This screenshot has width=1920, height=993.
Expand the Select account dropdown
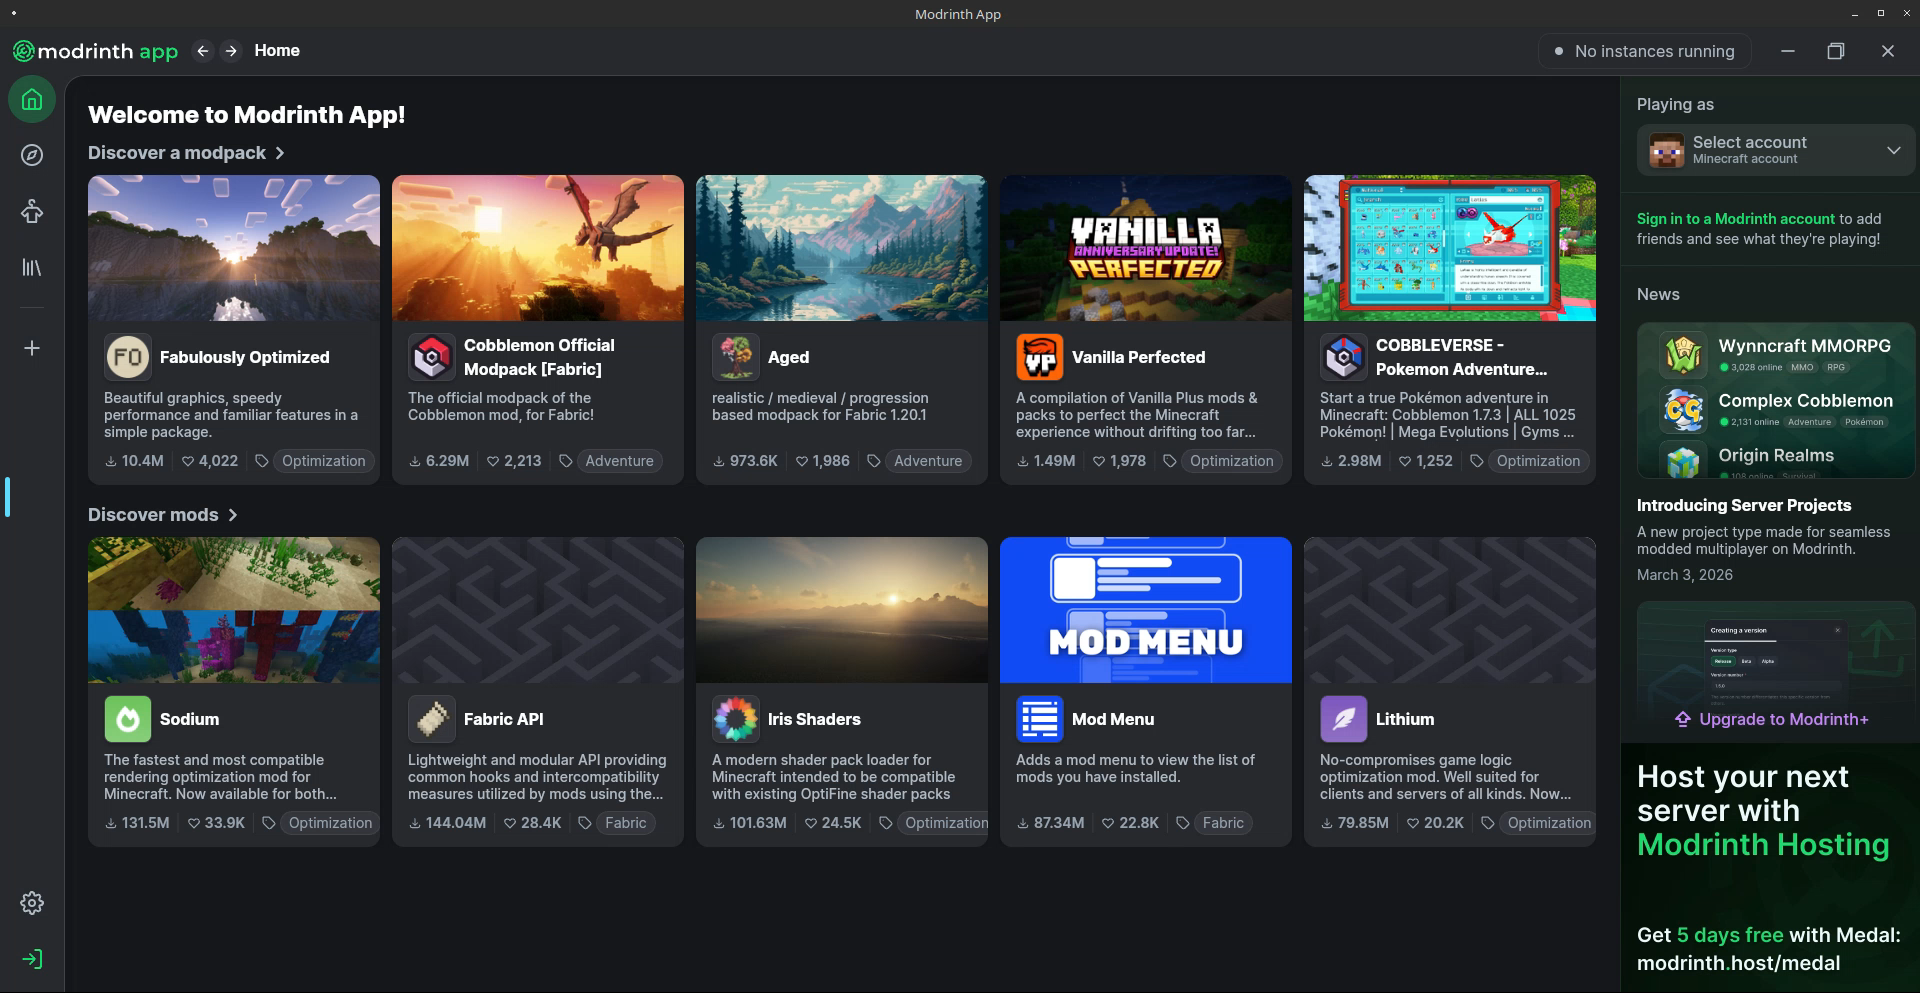(x=1775, y=150)
